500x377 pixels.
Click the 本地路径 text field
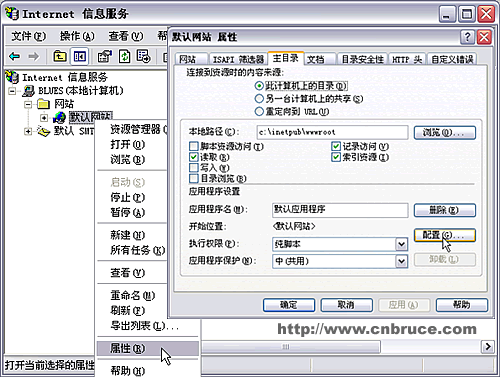point(332,132)
